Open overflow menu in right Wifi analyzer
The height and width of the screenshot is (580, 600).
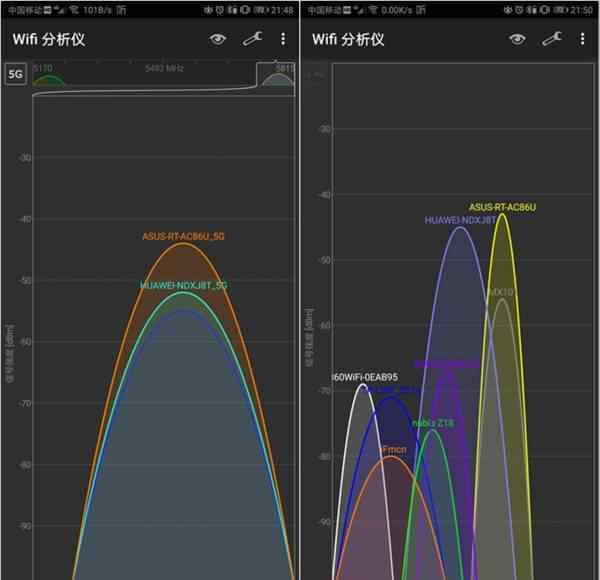[582, 39]
